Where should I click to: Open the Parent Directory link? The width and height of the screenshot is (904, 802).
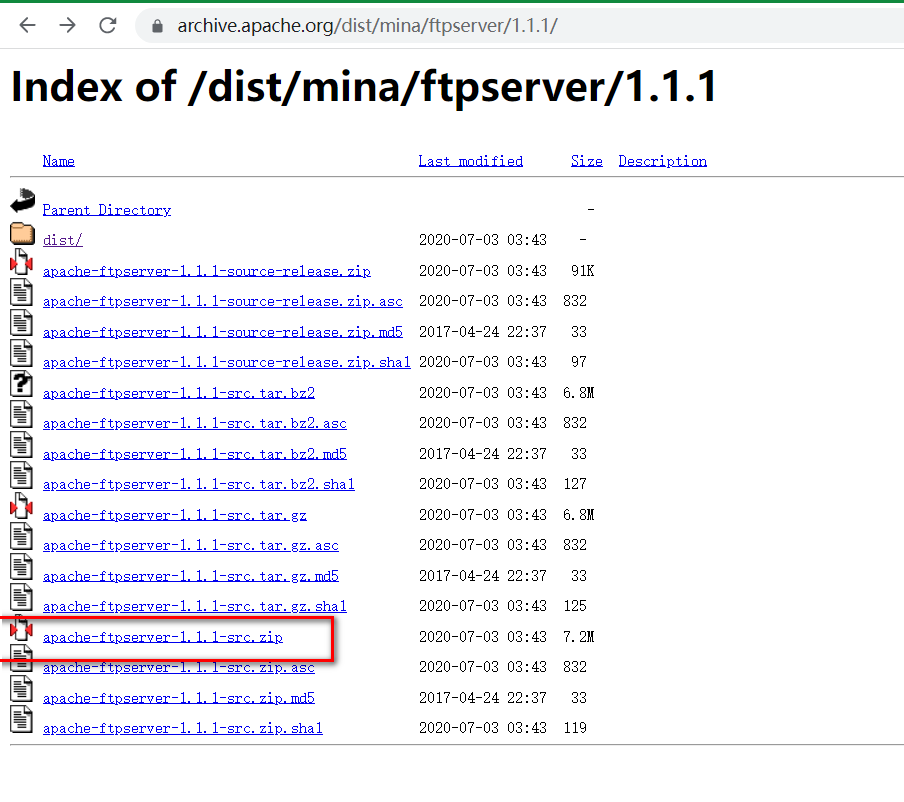pos(107,210)
